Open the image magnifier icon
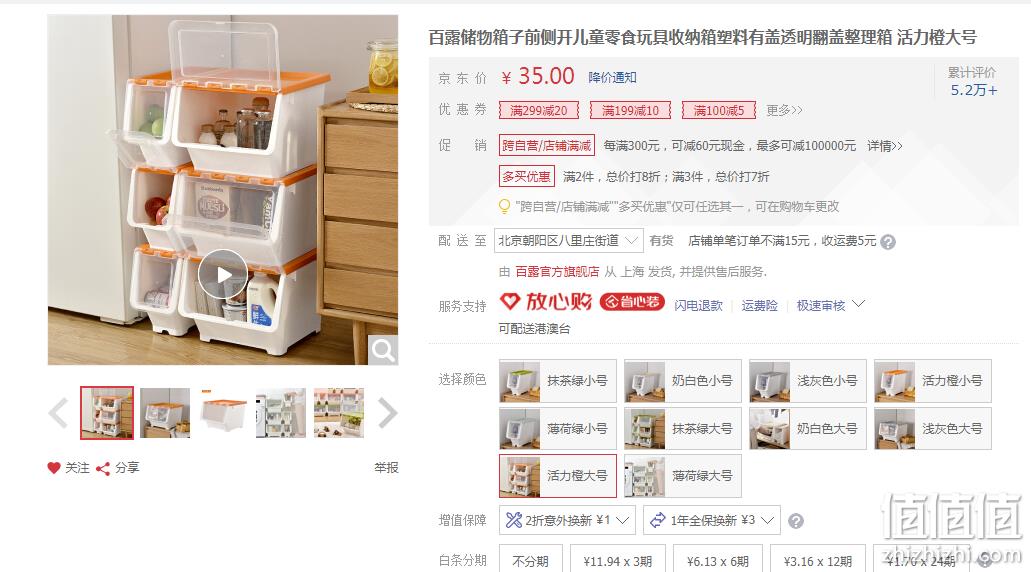1031x572 pixels. (x=383, y=350)
